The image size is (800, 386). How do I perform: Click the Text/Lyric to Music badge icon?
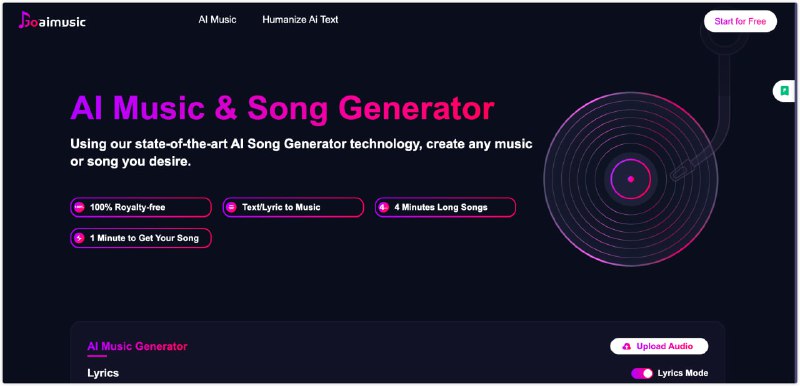231,208
